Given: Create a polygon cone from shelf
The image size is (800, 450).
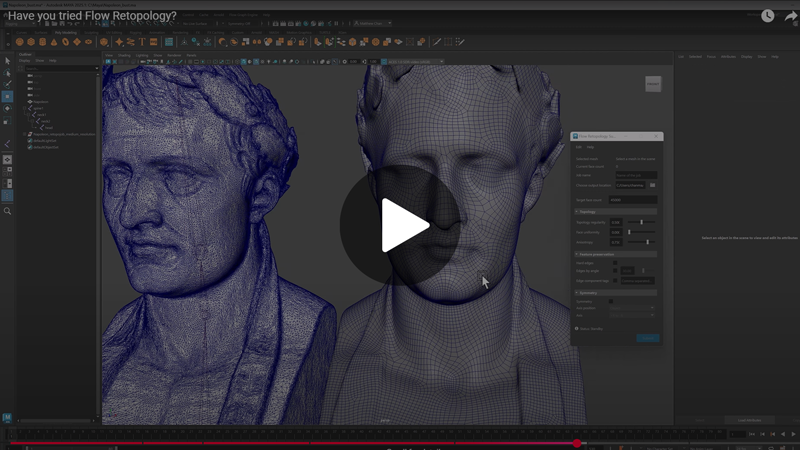Looking at the screenshot, I should click(x=54, y=42).
